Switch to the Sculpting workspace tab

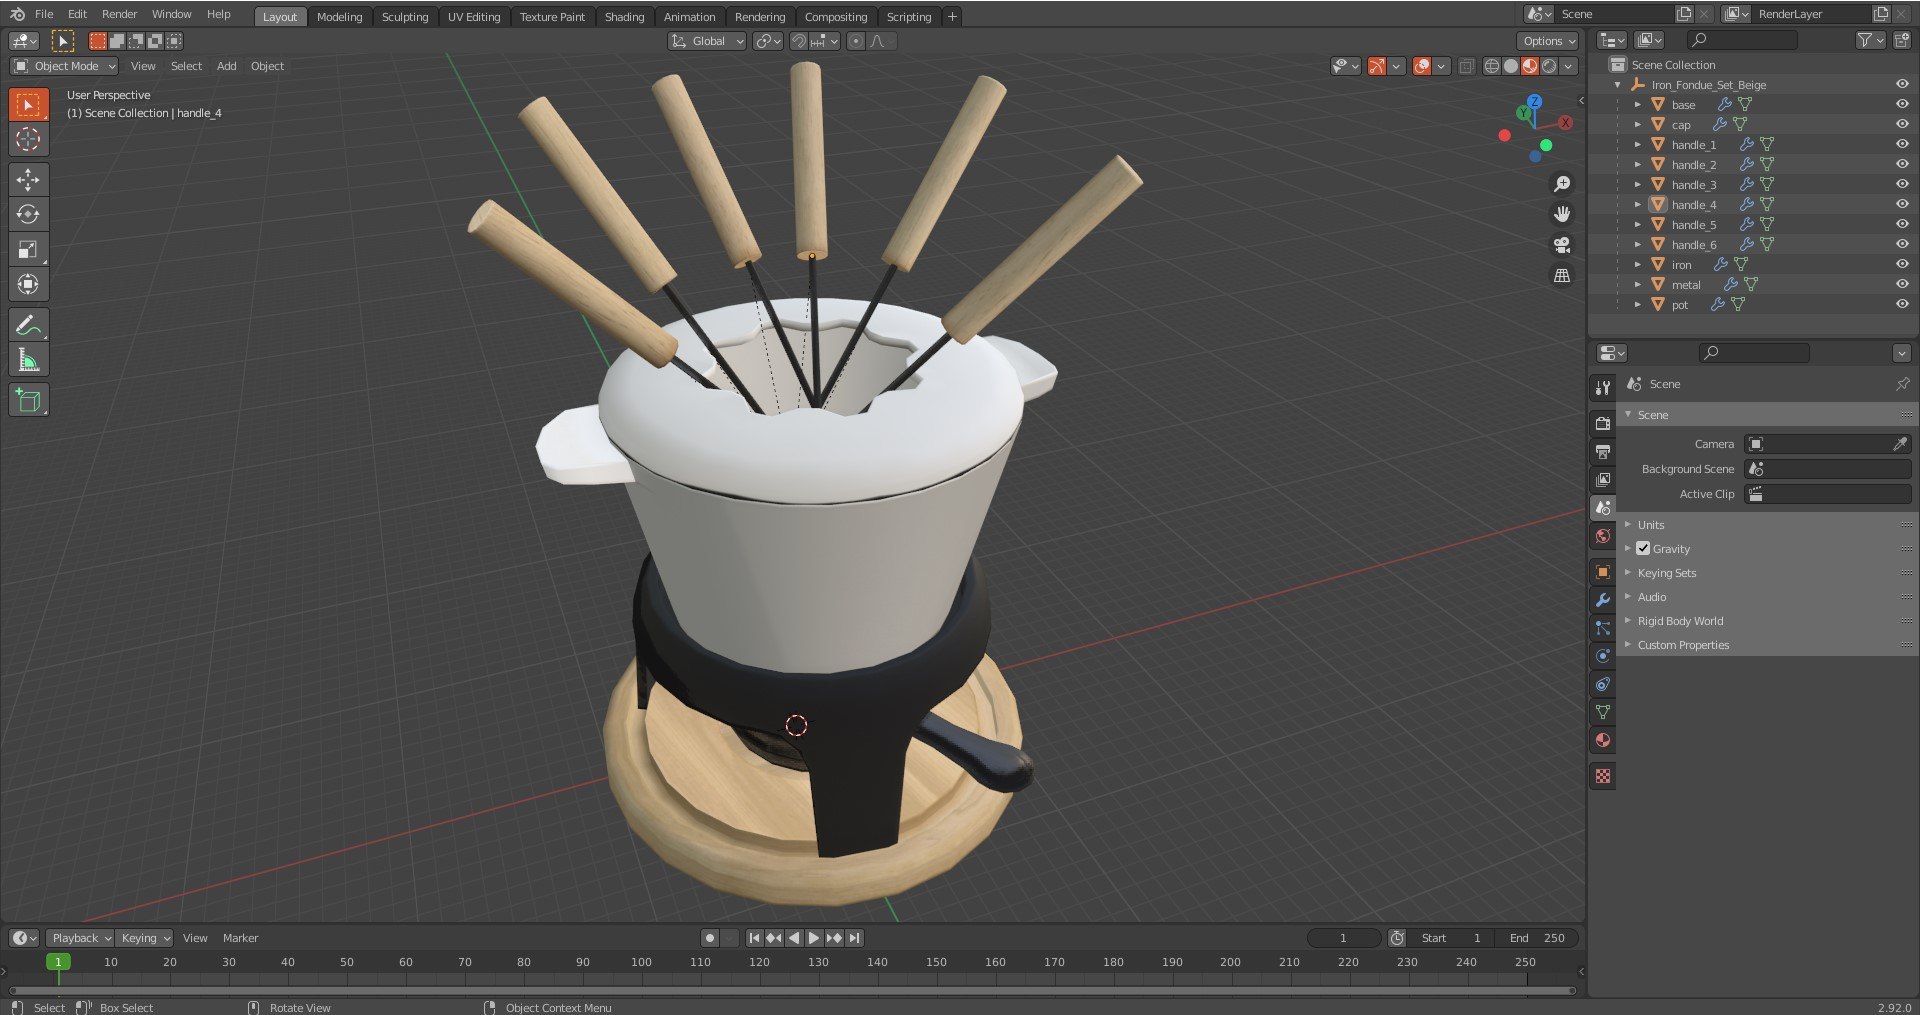click(x=405, y=17)
